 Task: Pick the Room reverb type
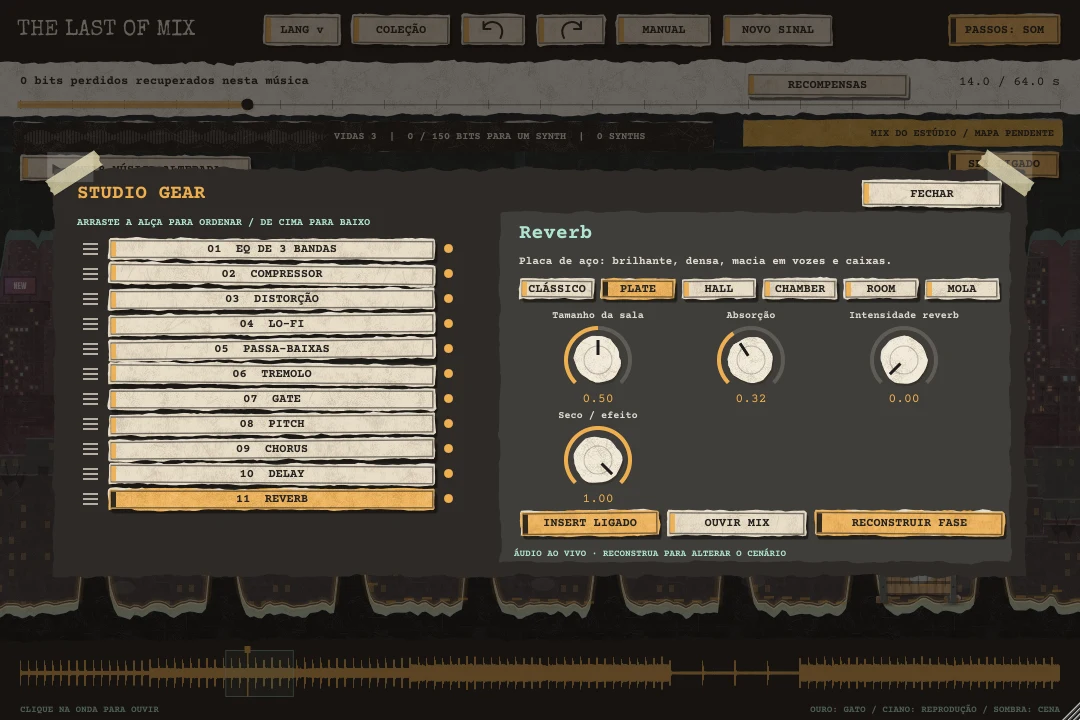881,289
